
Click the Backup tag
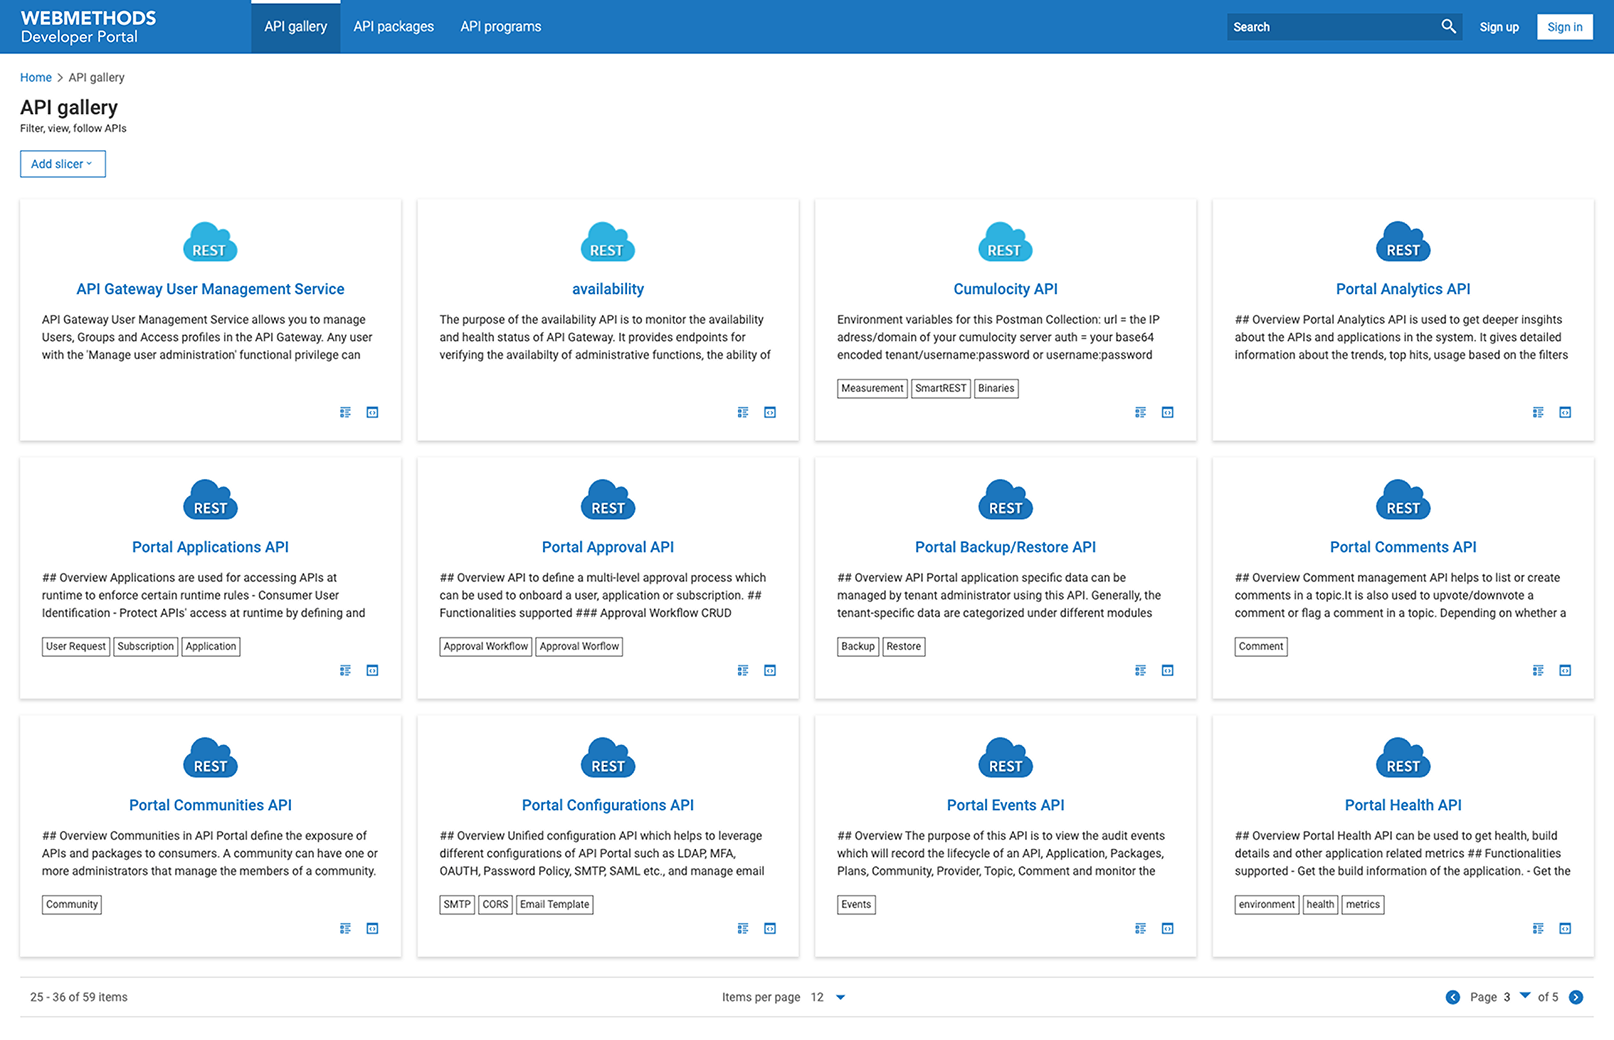tap(858, 646)
